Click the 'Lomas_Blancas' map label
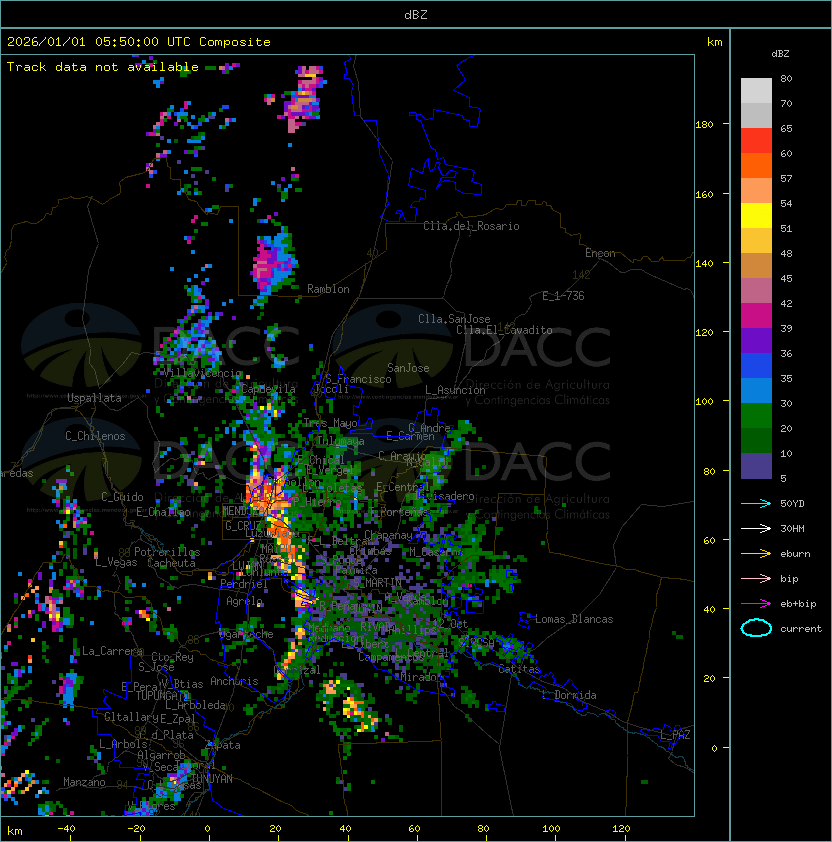Image resolution: width=832 pixels, height=842 pixels. coord(574,619)
